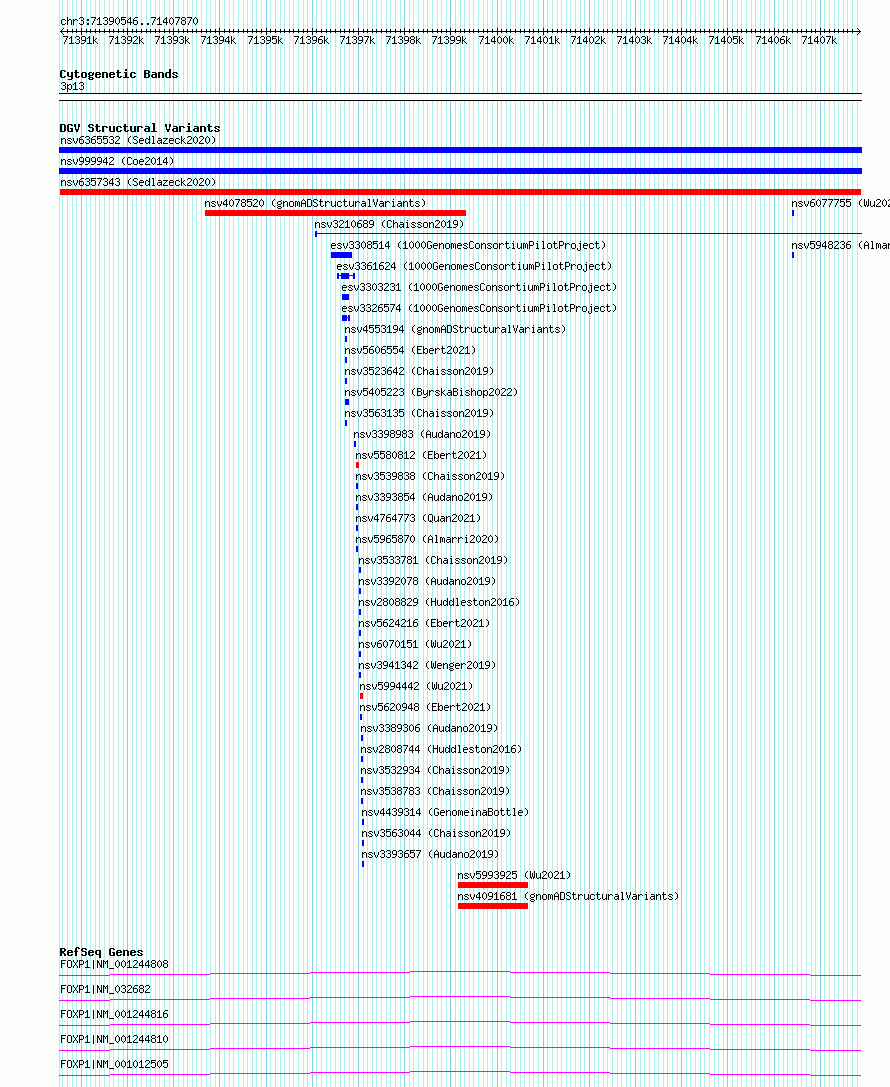This screenshot has width=890, height=1087.
Task: Click the 71395k ruler position
Action: [265, 40]
